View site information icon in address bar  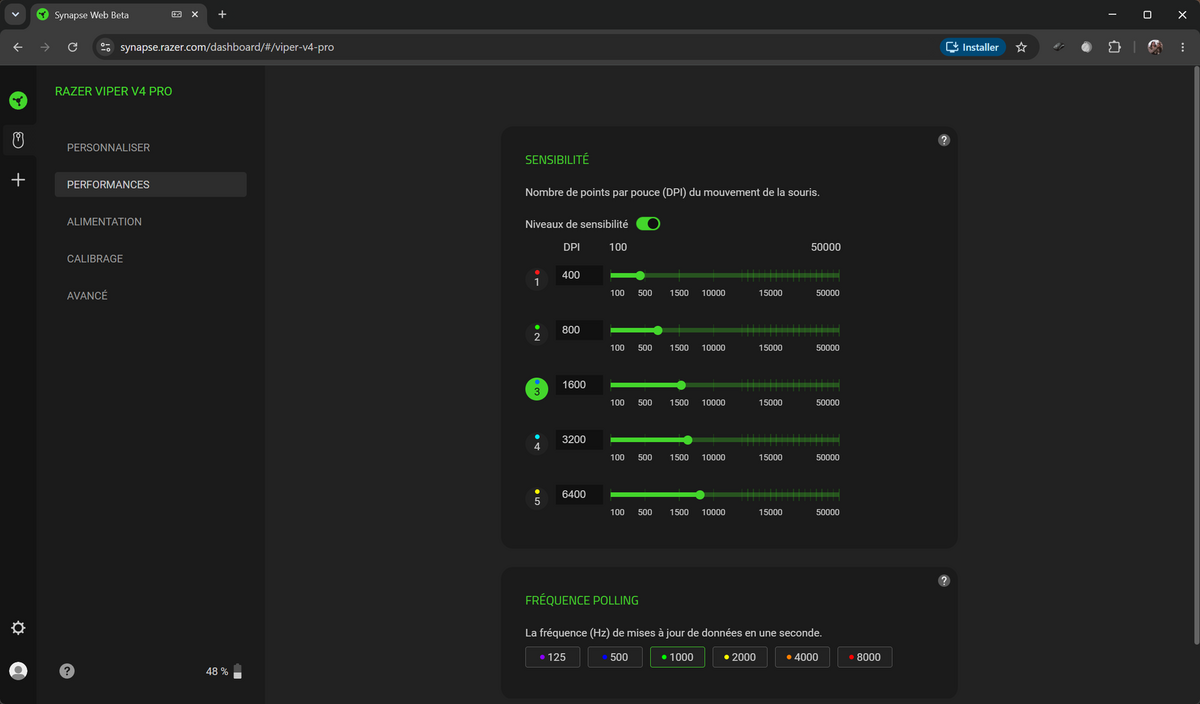105,47
